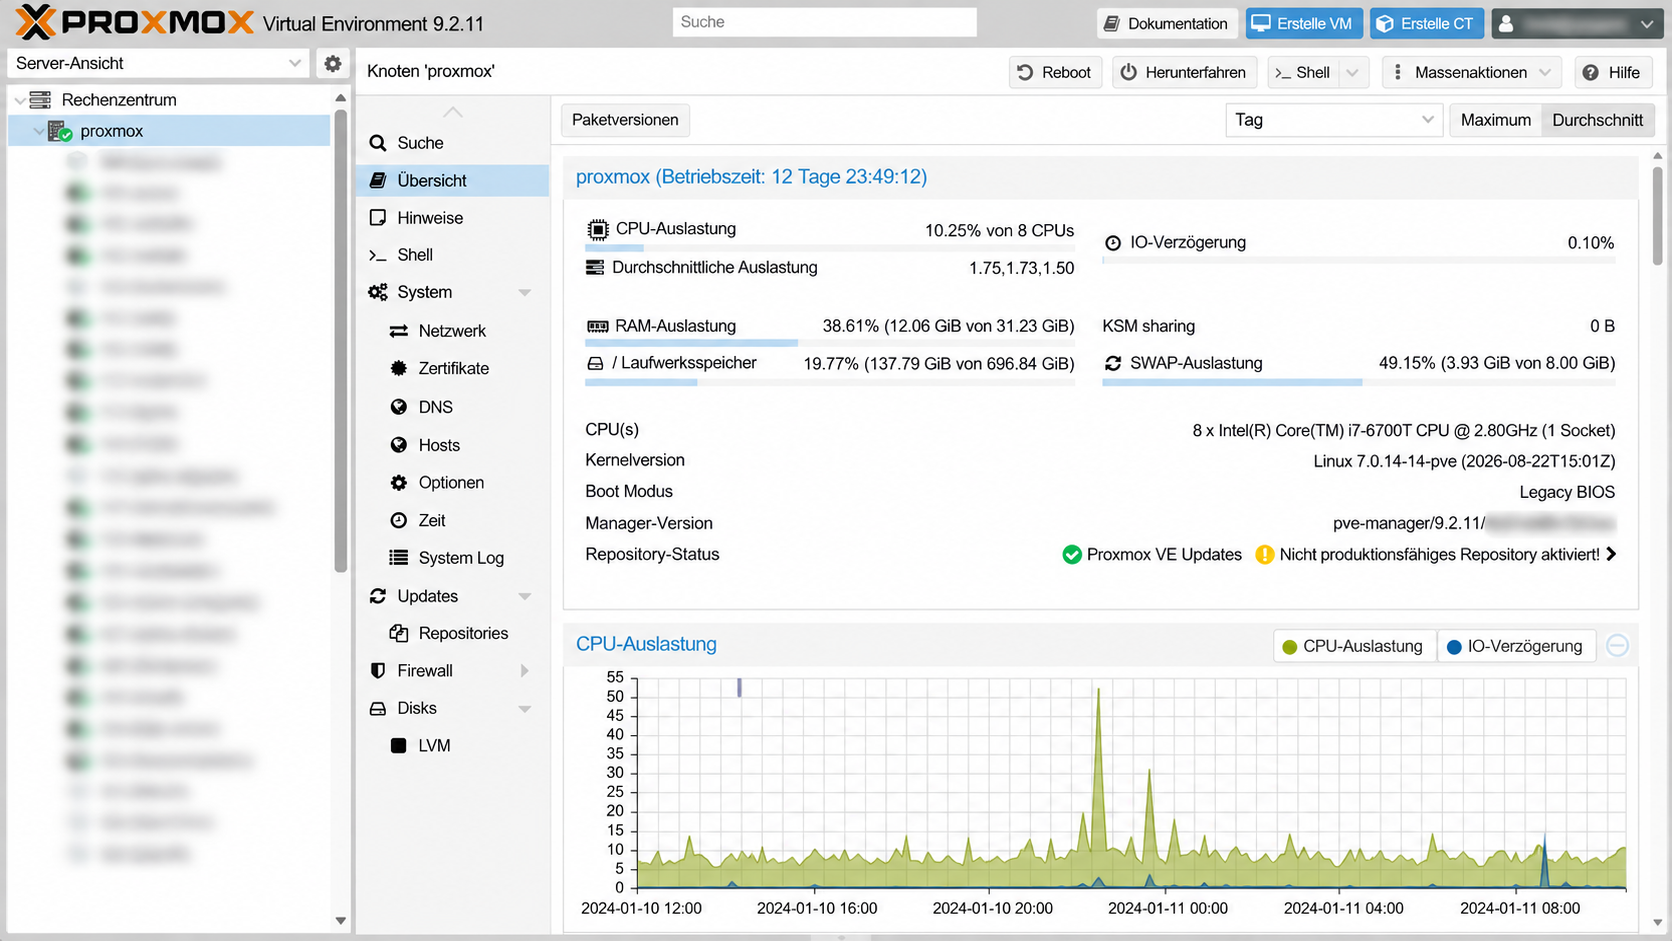Open the System Log menu item
Image resolution: width=1672 pixels, height=941 pixels.
pos(452,558)
